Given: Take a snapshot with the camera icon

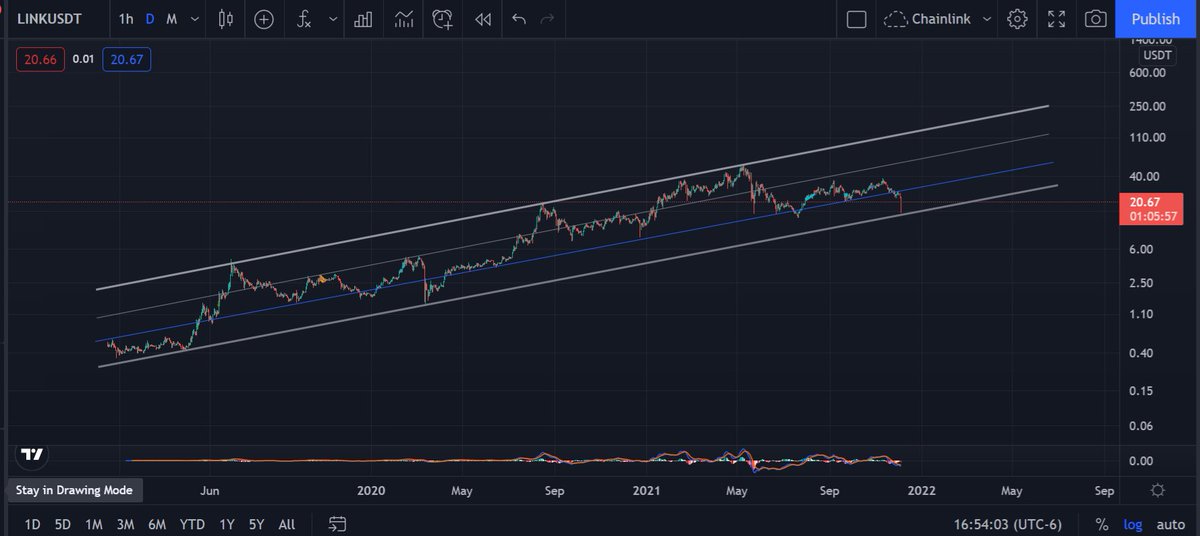Looking at the screenshot, I should tap(1096, 19).
